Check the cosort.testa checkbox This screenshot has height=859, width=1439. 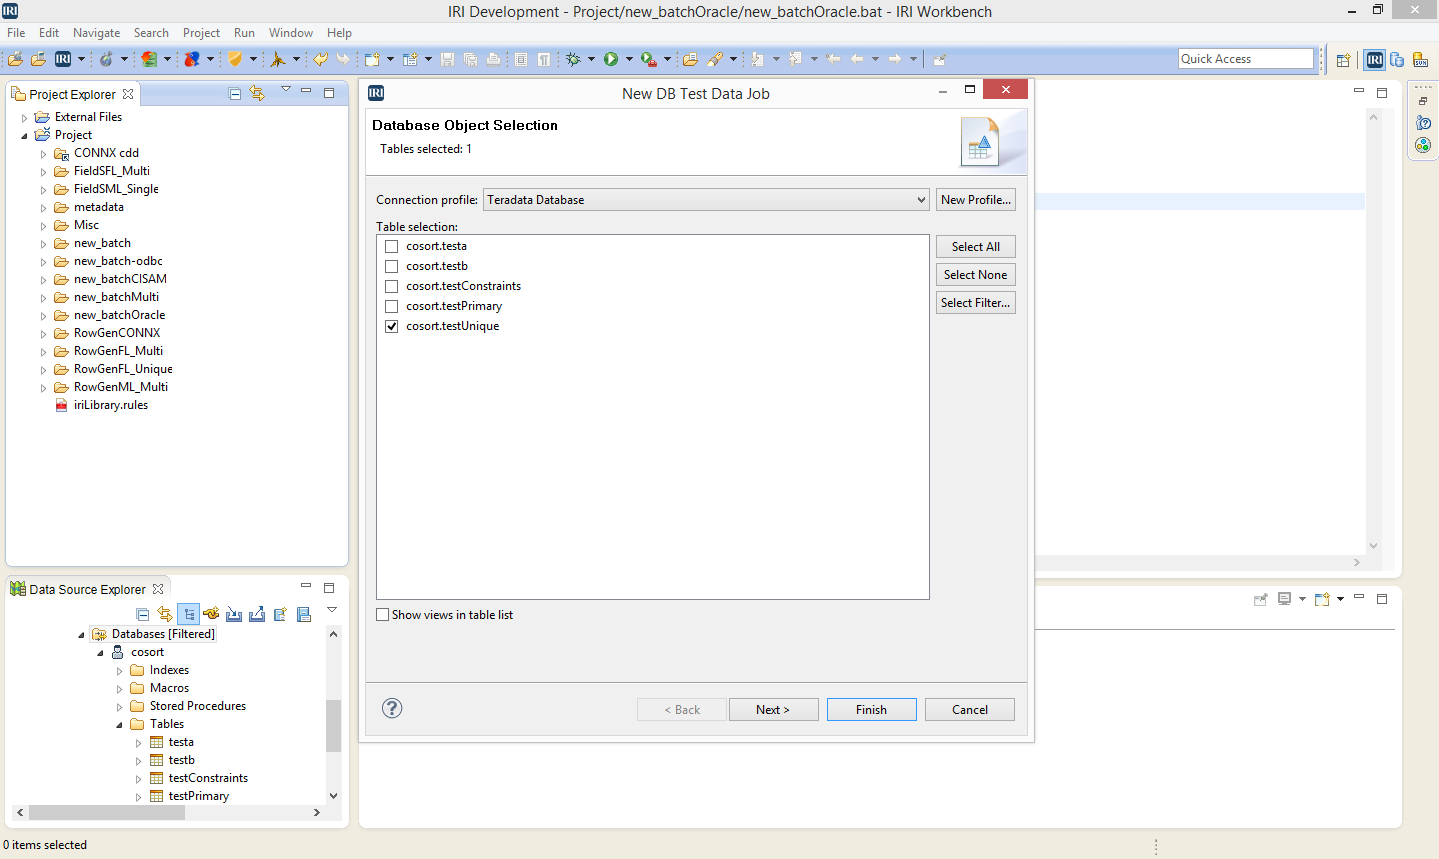392,246
